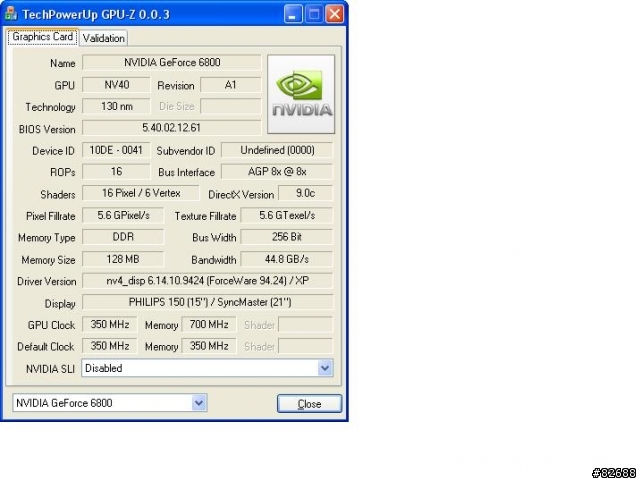Click the empty Shader field in Default Clock row
640x481 pixels.
pyautogui.click(x=306, y=346)
